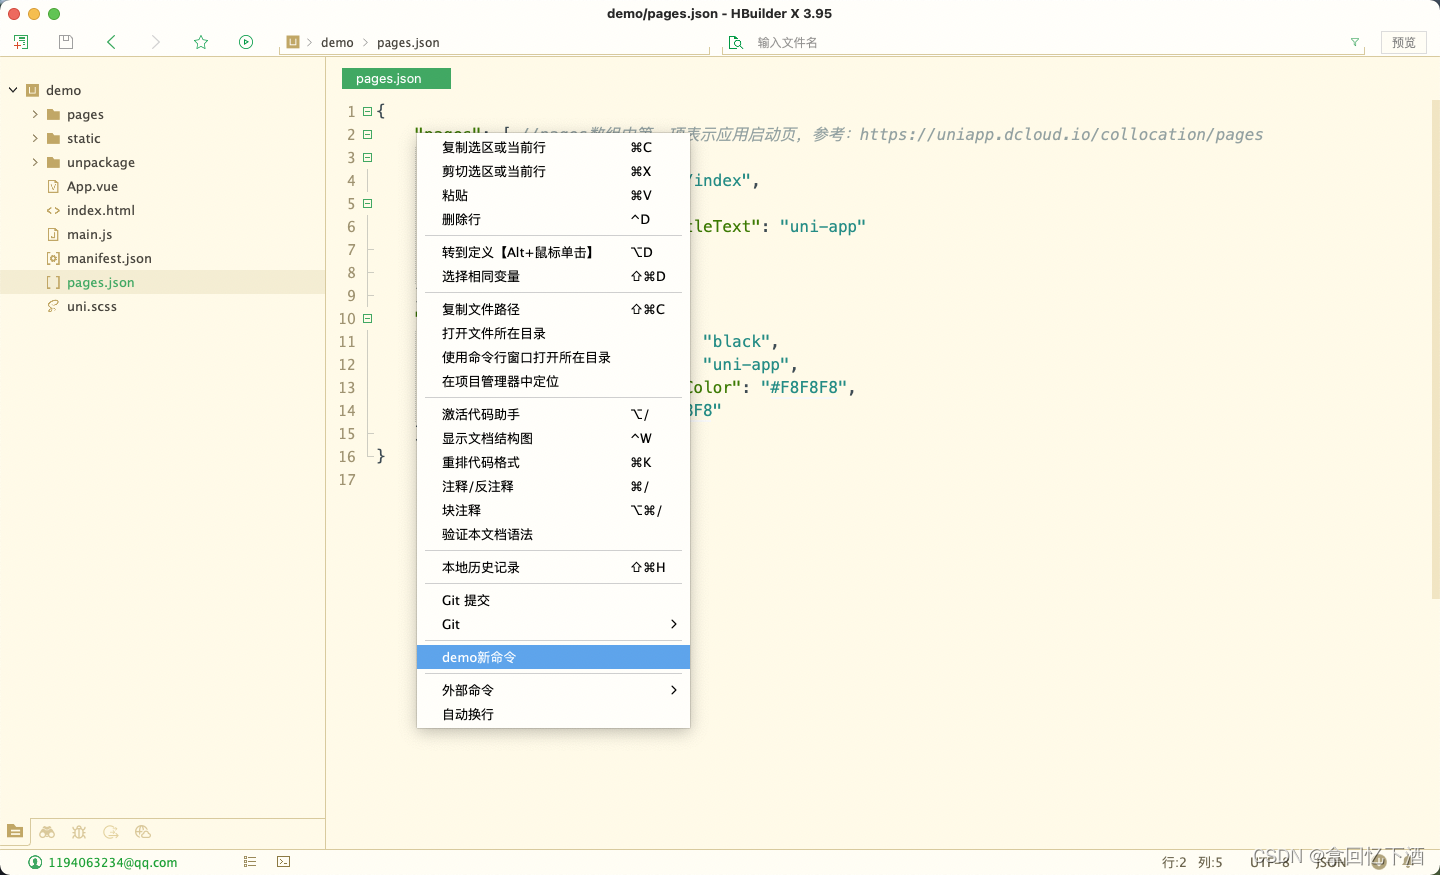Expand the pages folder
The height and width of the screenshot is (875, 1440).
pos(35,114)
